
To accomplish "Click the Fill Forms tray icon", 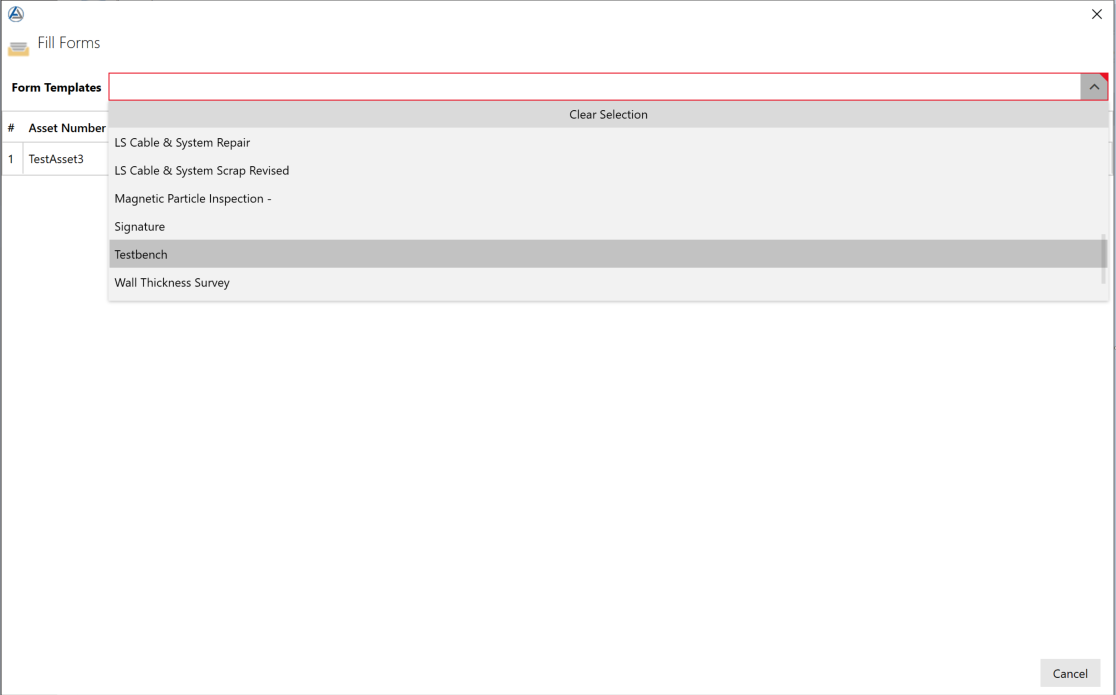I will point(18,48).
